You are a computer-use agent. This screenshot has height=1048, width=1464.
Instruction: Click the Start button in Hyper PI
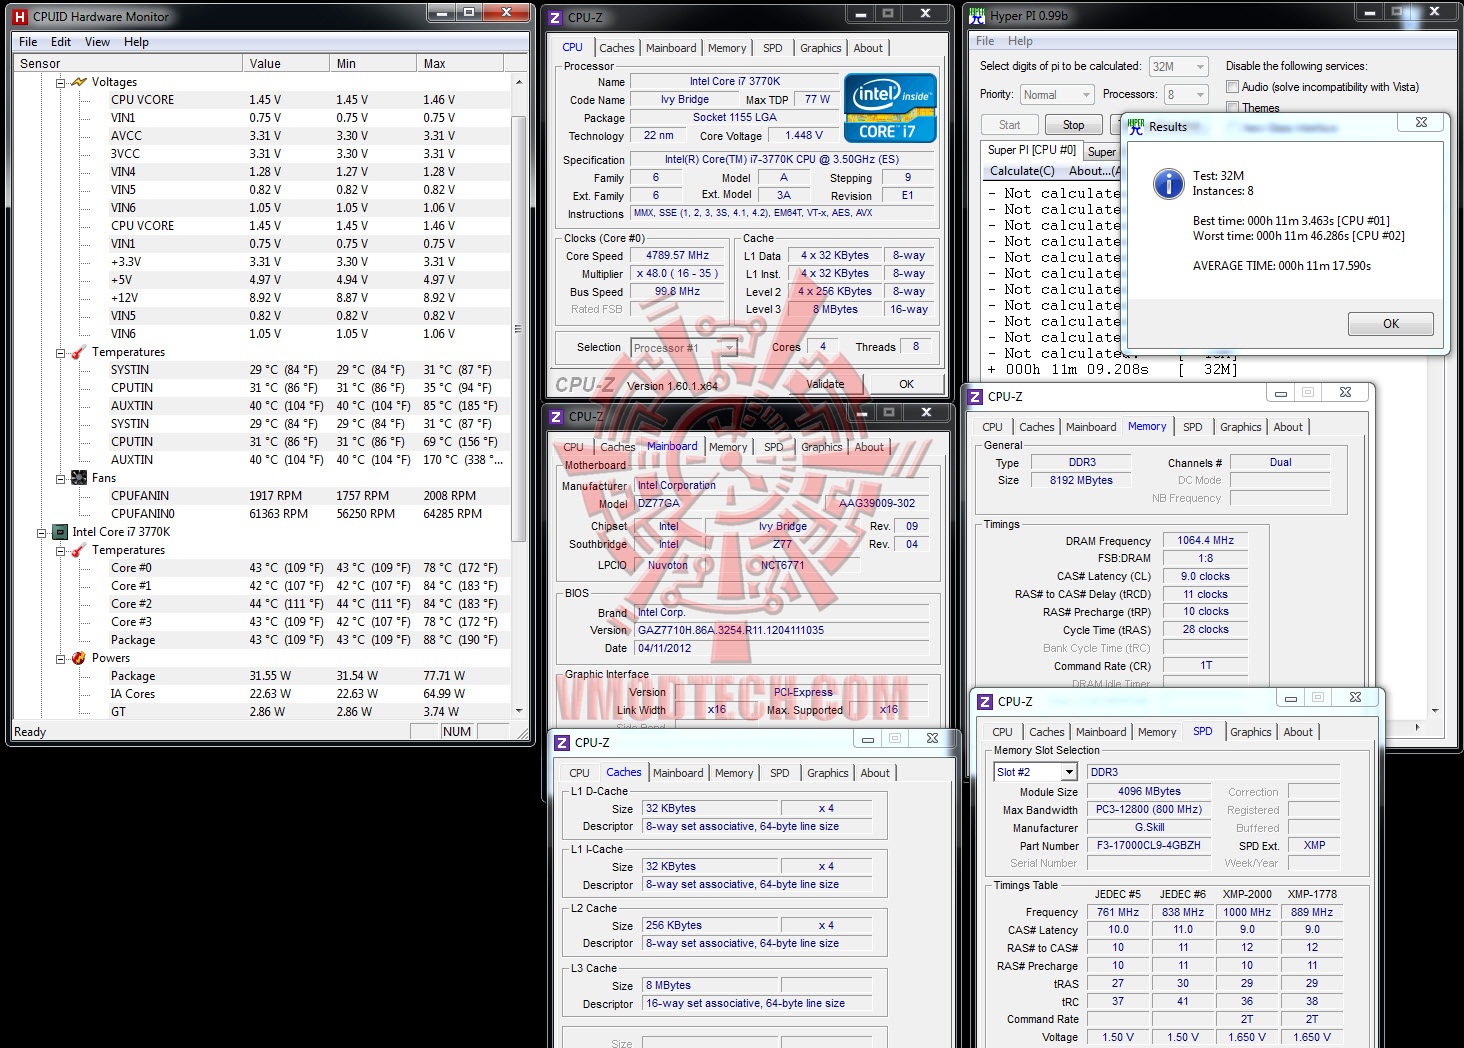(x=1010, y=125)
